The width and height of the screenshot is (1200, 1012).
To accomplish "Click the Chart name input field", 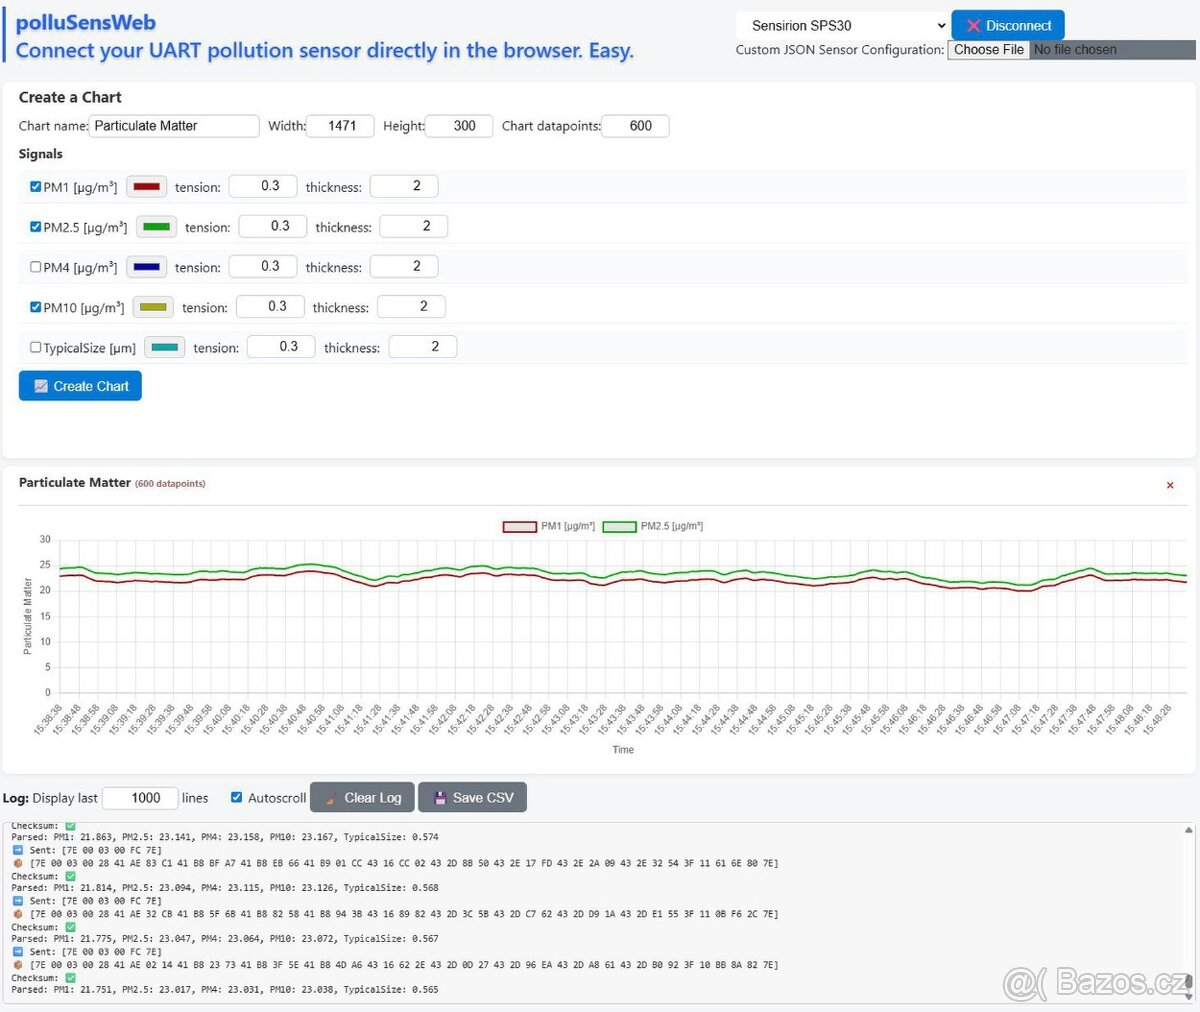I will [x=174, y=126].
